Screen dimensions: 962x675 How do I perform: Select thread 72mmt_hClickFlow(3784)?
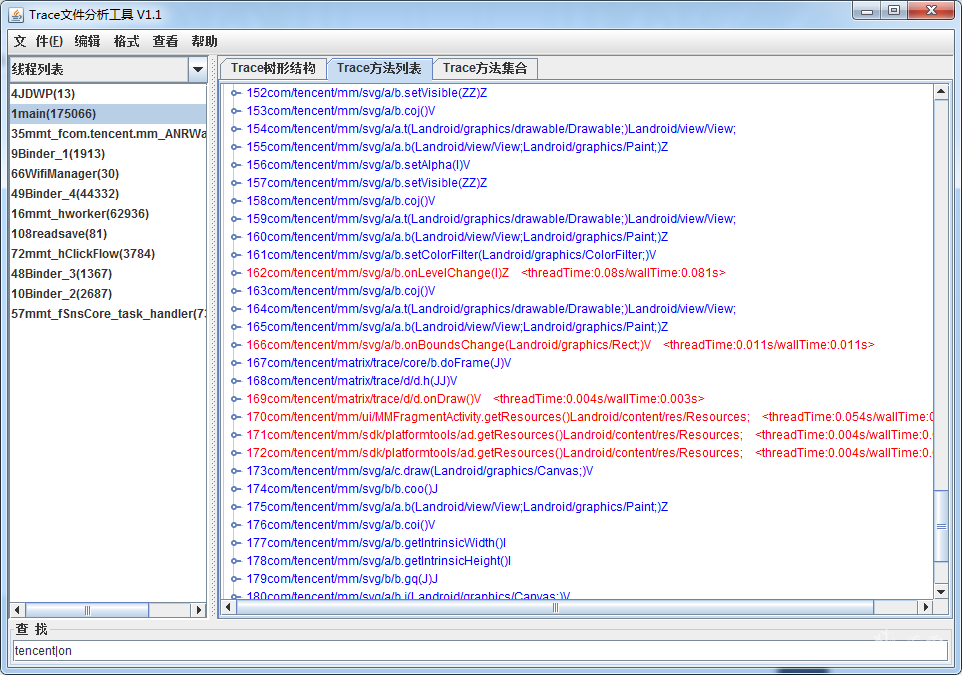pyautogui.click(x=108, y=253)
